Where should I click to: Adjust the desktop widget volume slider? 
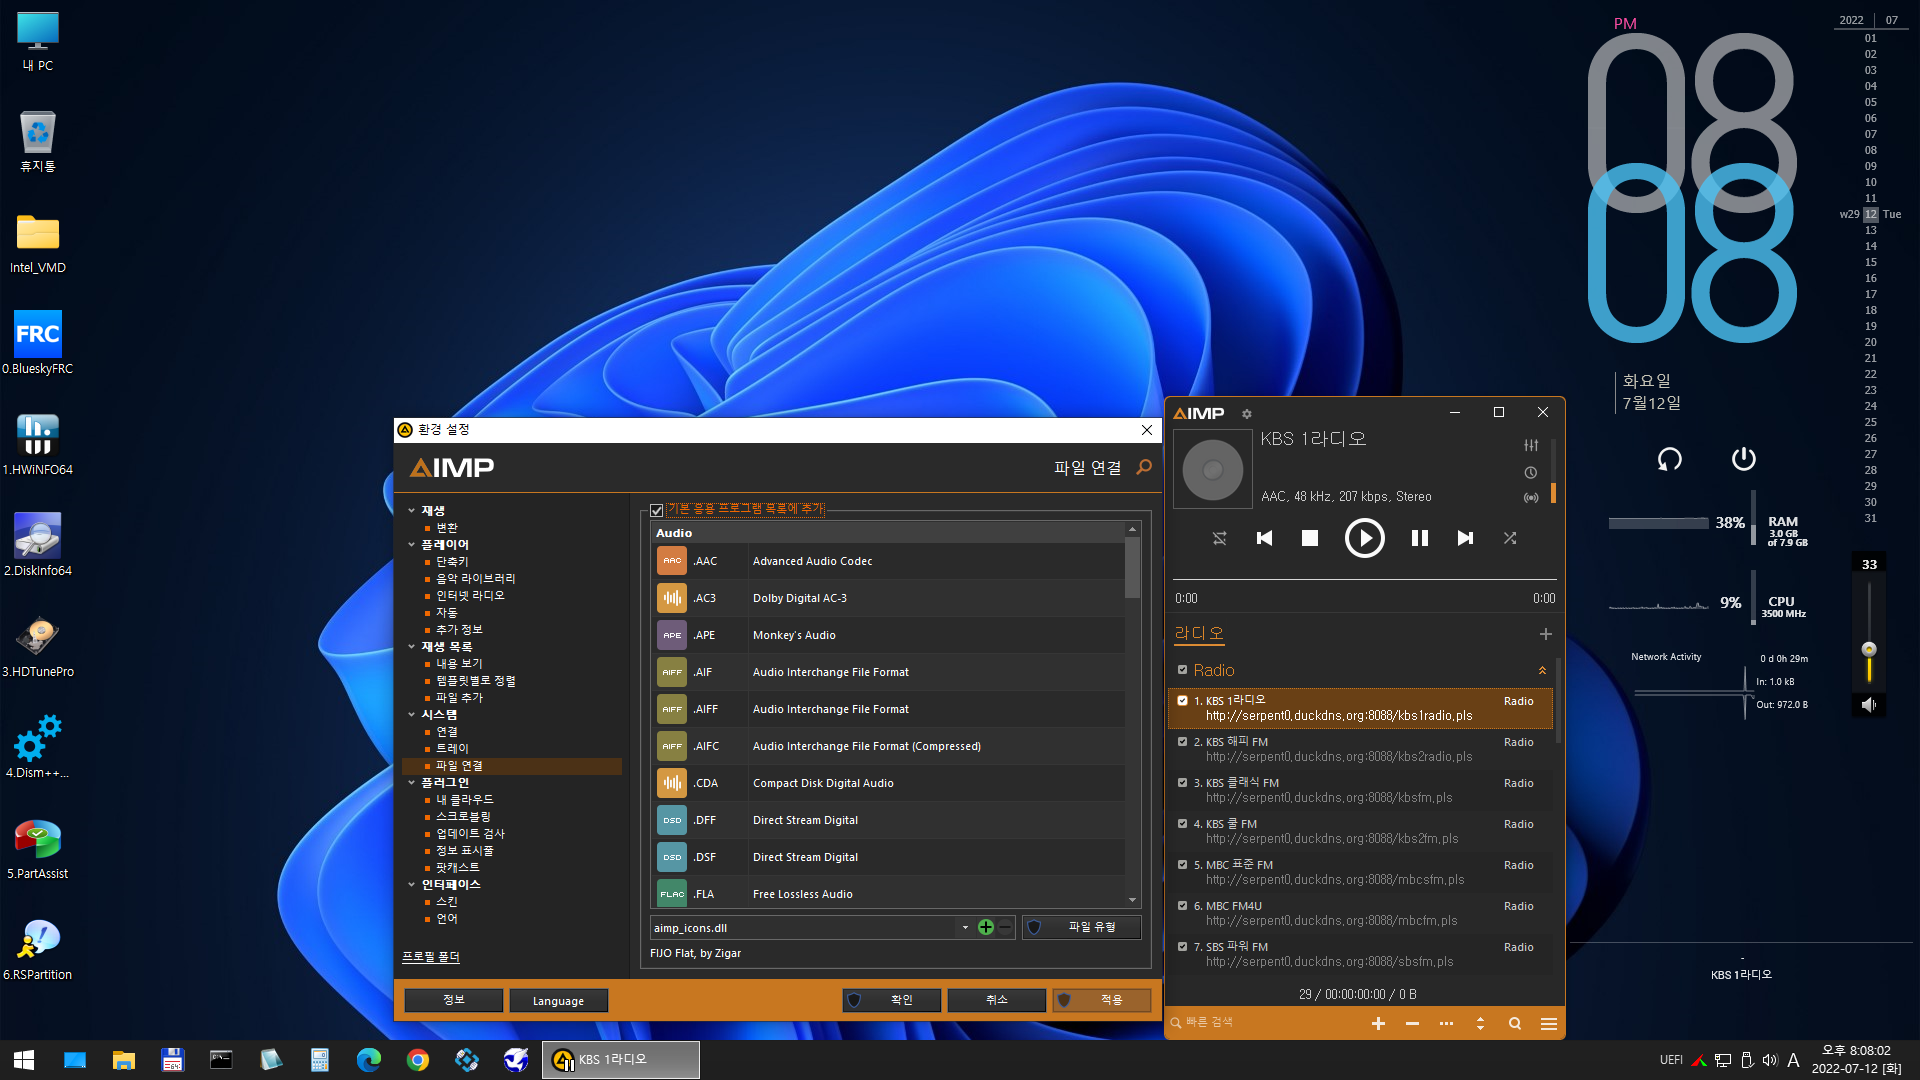pos(1869,649)
